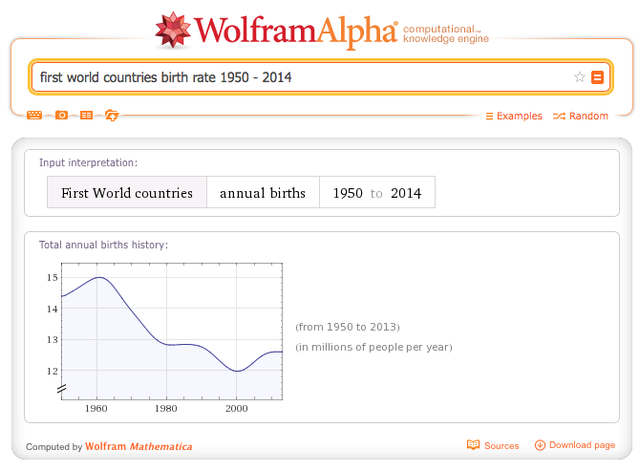Click the 1960 x-axis label on the plot
The image size is (640, 471).
96,409
